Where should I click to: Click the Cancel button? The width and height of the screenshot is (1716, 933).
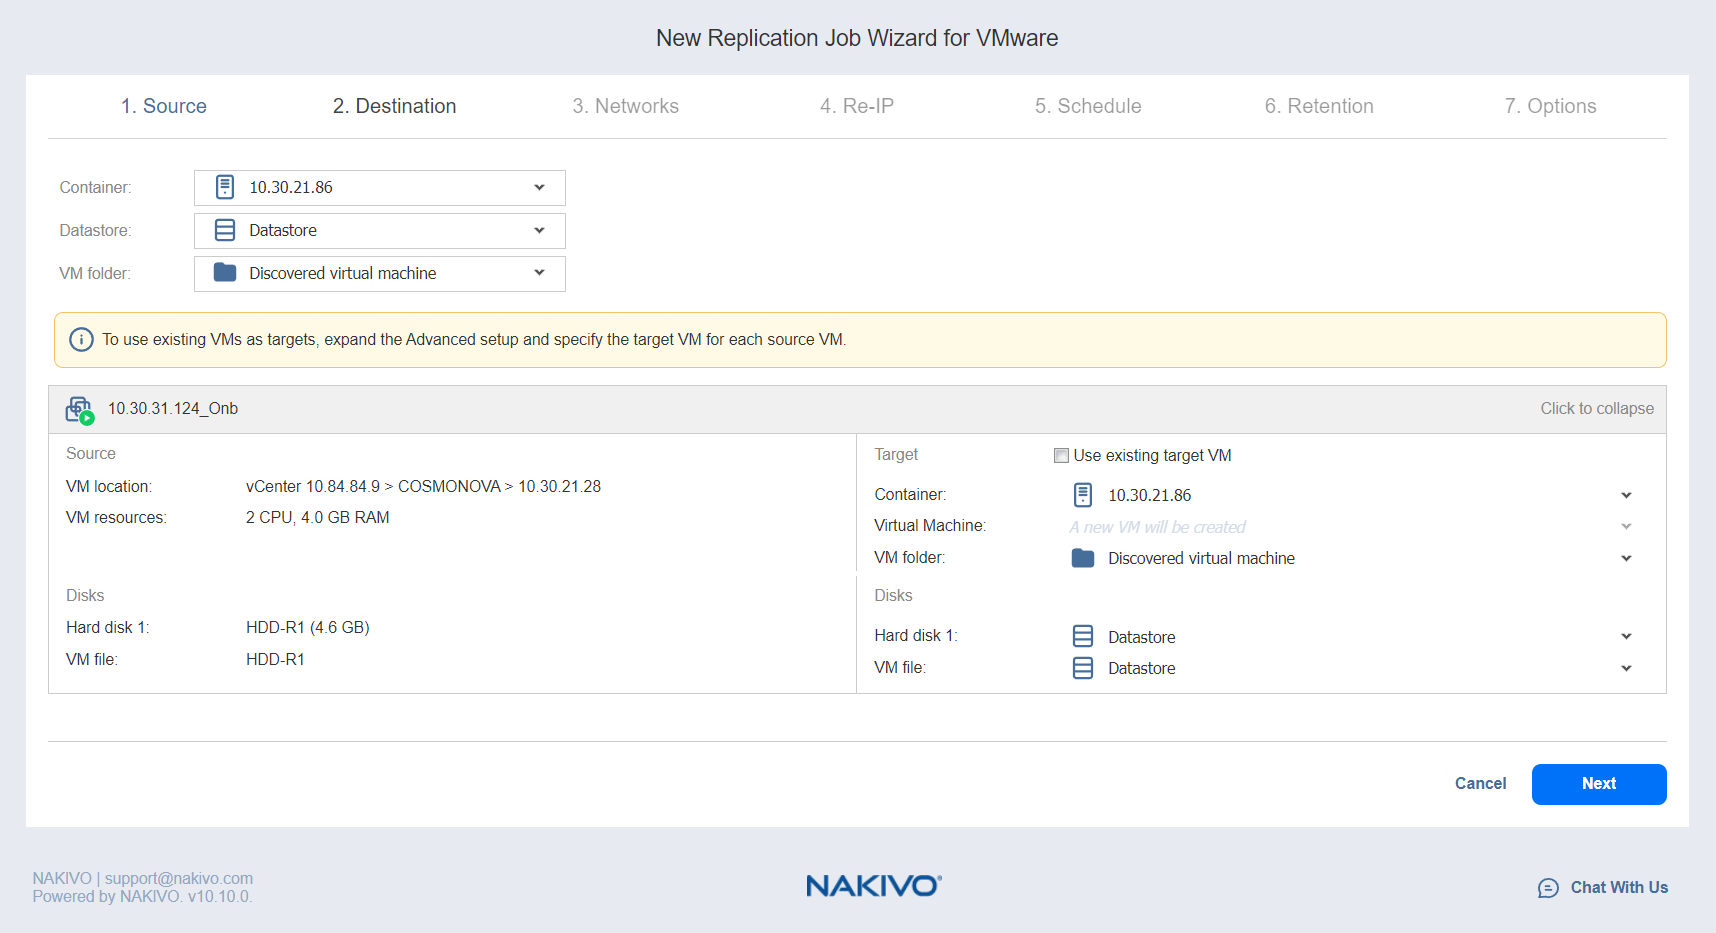pos(1480,784)
